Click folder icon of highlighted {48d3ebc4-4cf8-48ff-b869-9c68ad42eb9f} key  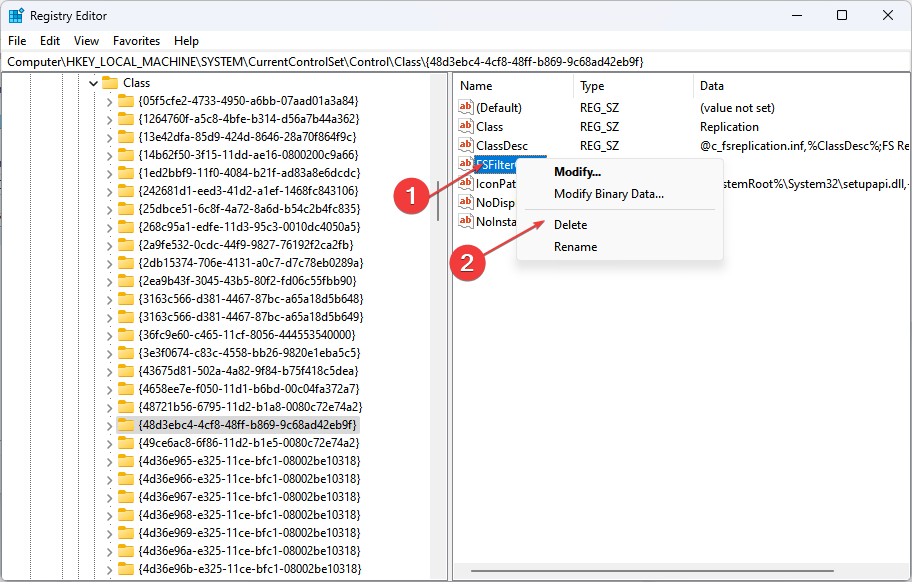(126, 425)
